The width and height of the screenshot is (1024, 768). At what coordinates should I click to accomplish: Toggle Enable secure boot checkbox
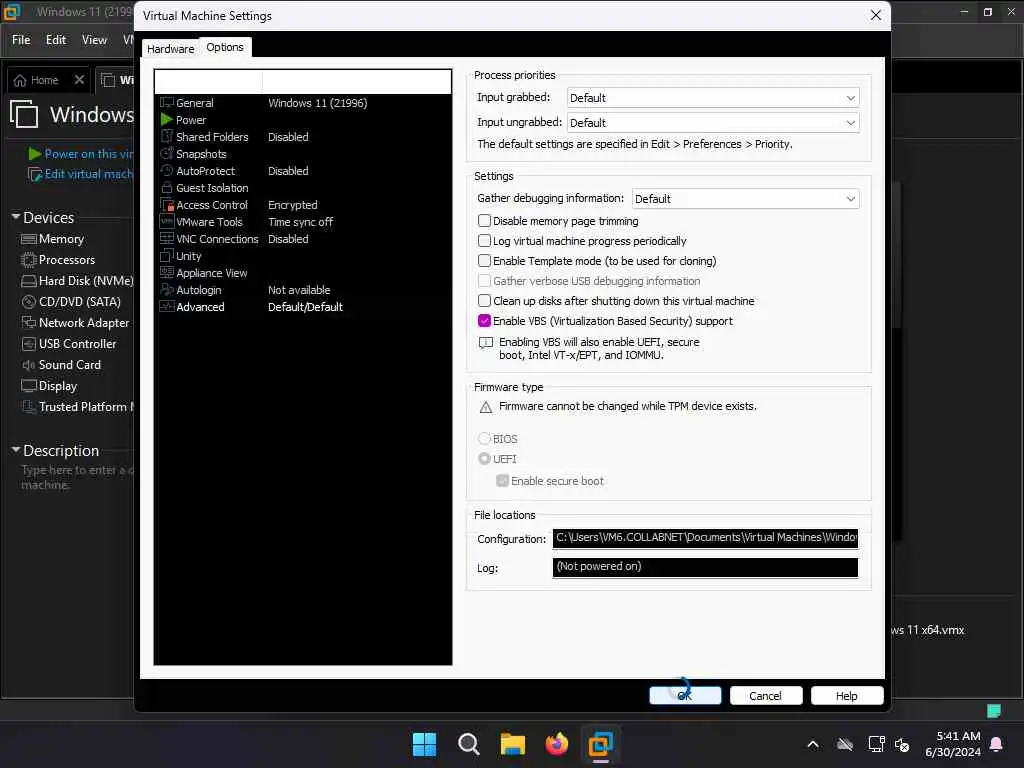pyautogui.click(x=502, y=481)
